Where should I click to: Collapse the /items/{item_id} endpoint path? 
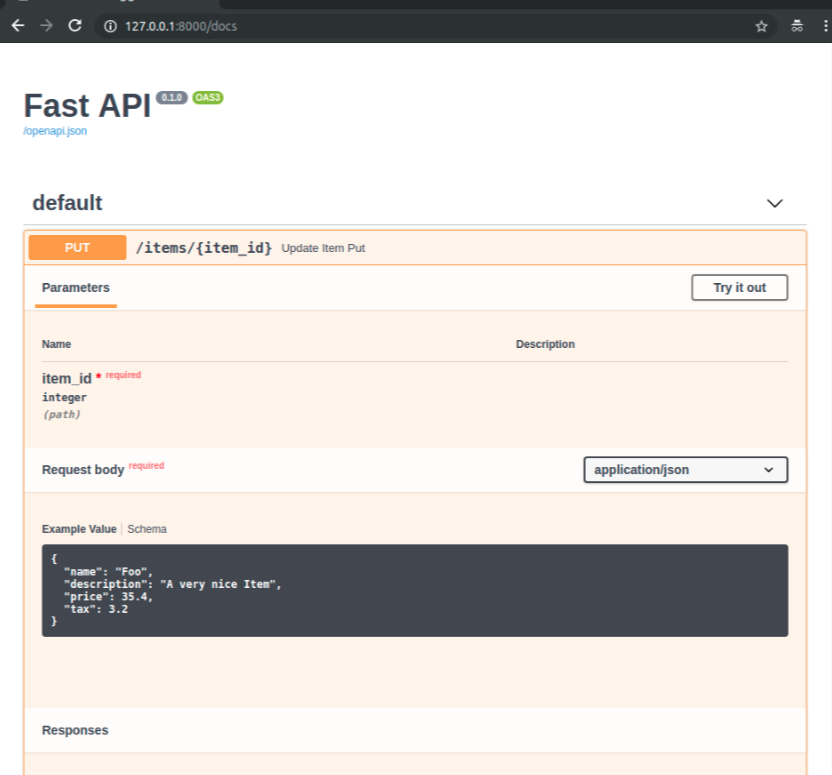[204, 248]
